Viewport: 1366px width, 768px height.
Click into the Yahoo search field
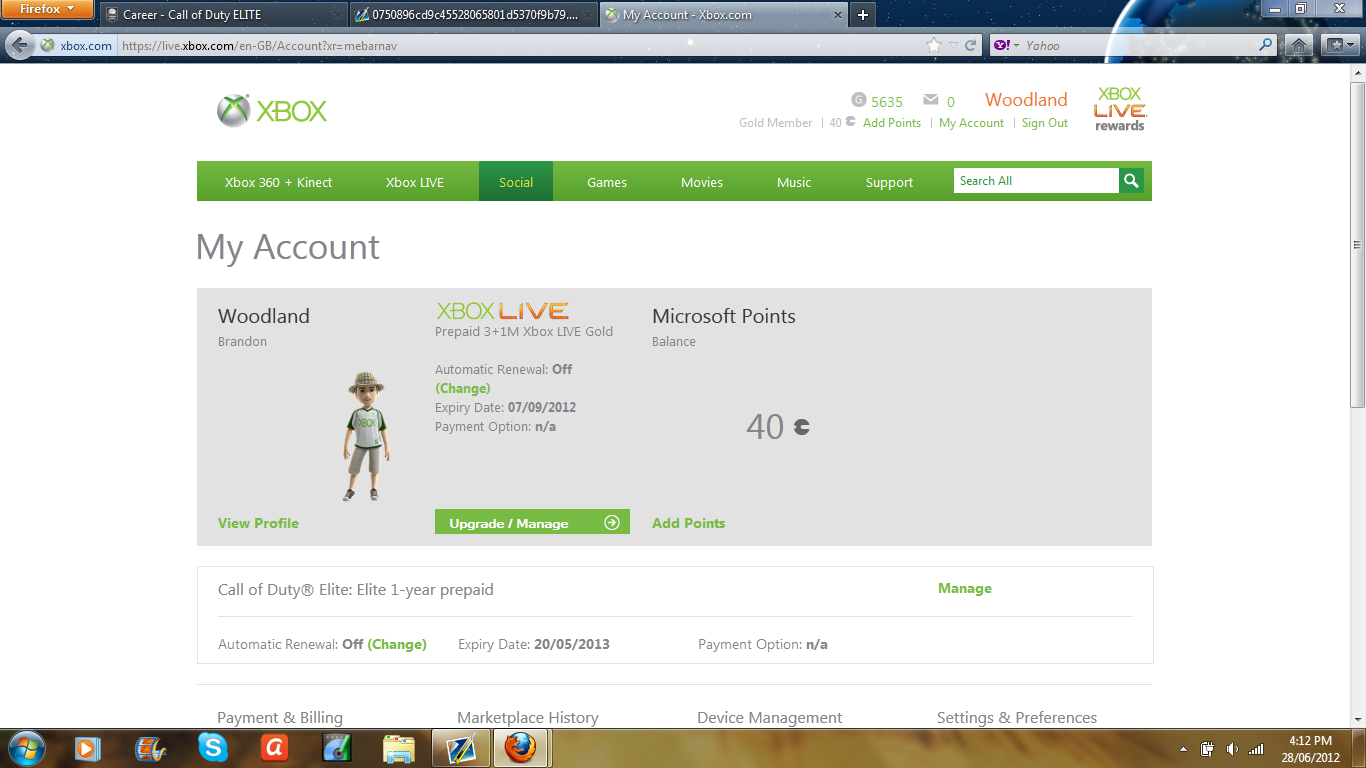tap(1140, 45)
